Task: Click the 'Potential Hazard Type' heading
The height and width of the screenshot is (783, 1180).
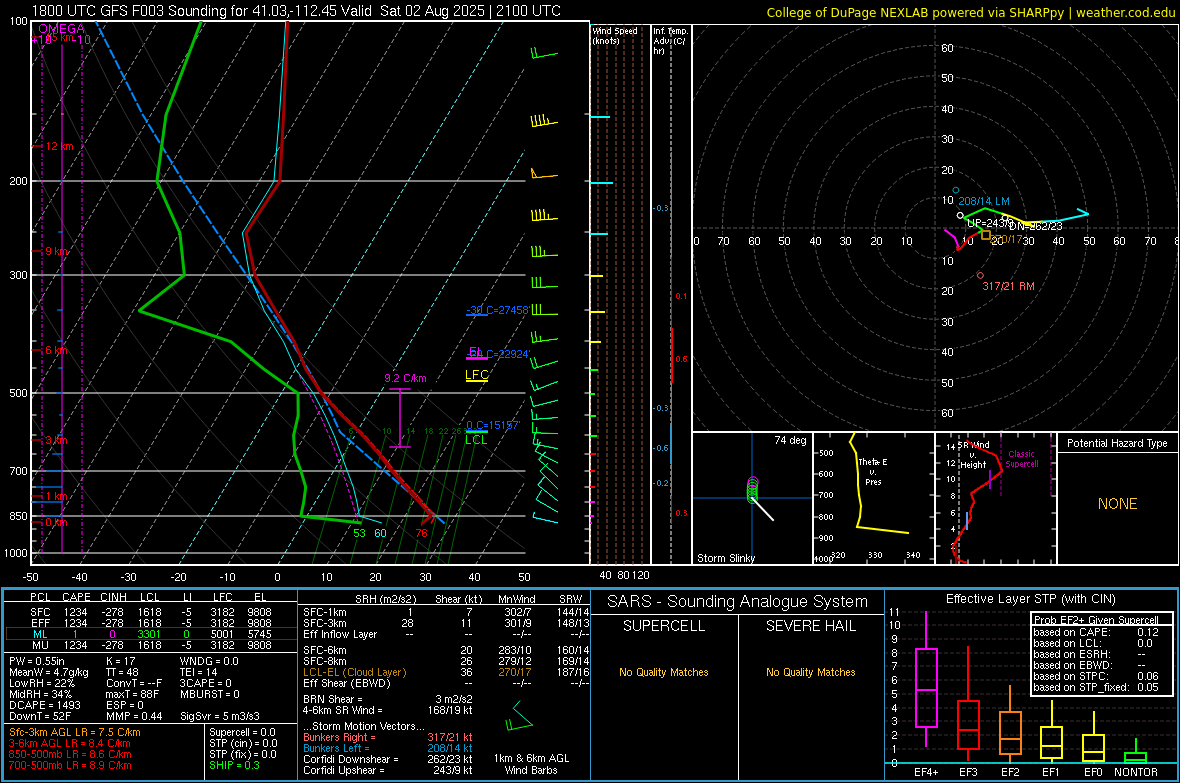Action: tap(1117, 443)
